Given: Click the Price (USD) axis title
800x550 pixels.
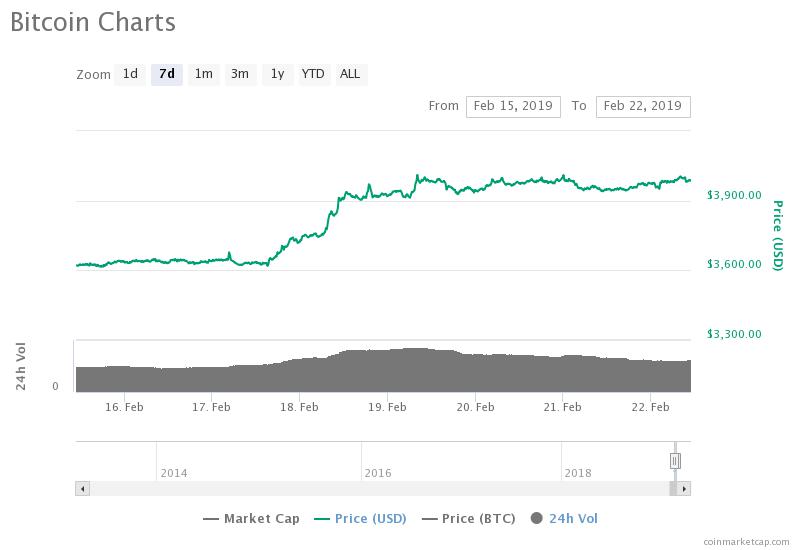Looking at the screenshot, I should [x=778, y=235].
